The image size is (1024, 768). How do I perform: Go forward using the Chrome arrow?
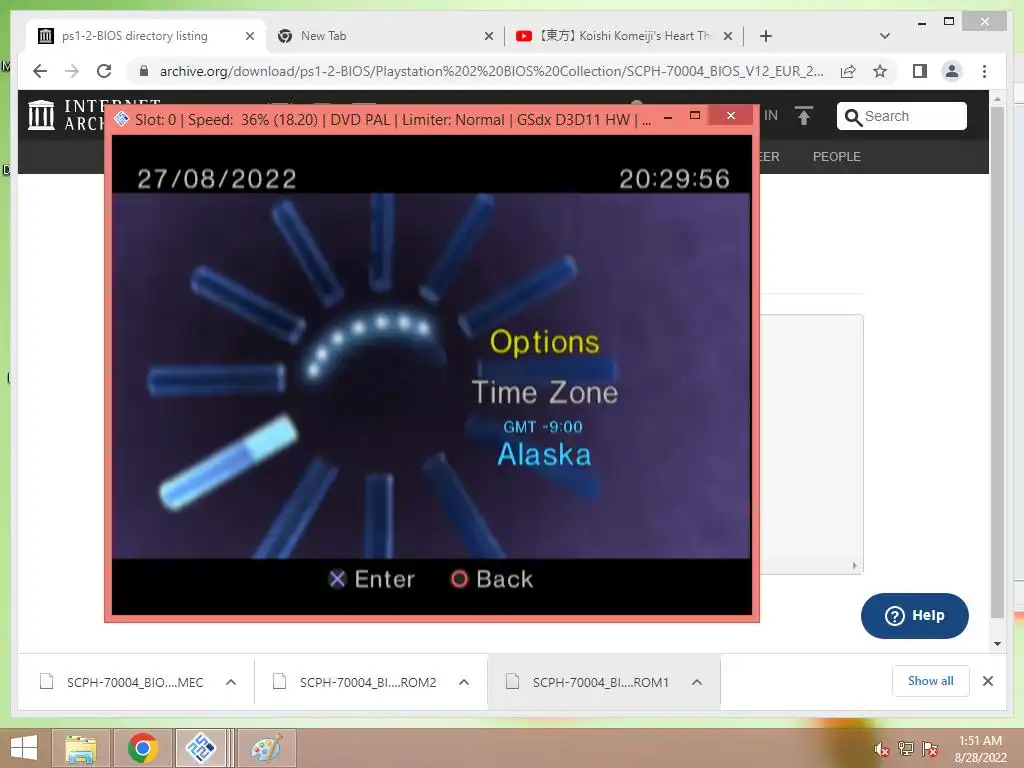tap(72, 71)
